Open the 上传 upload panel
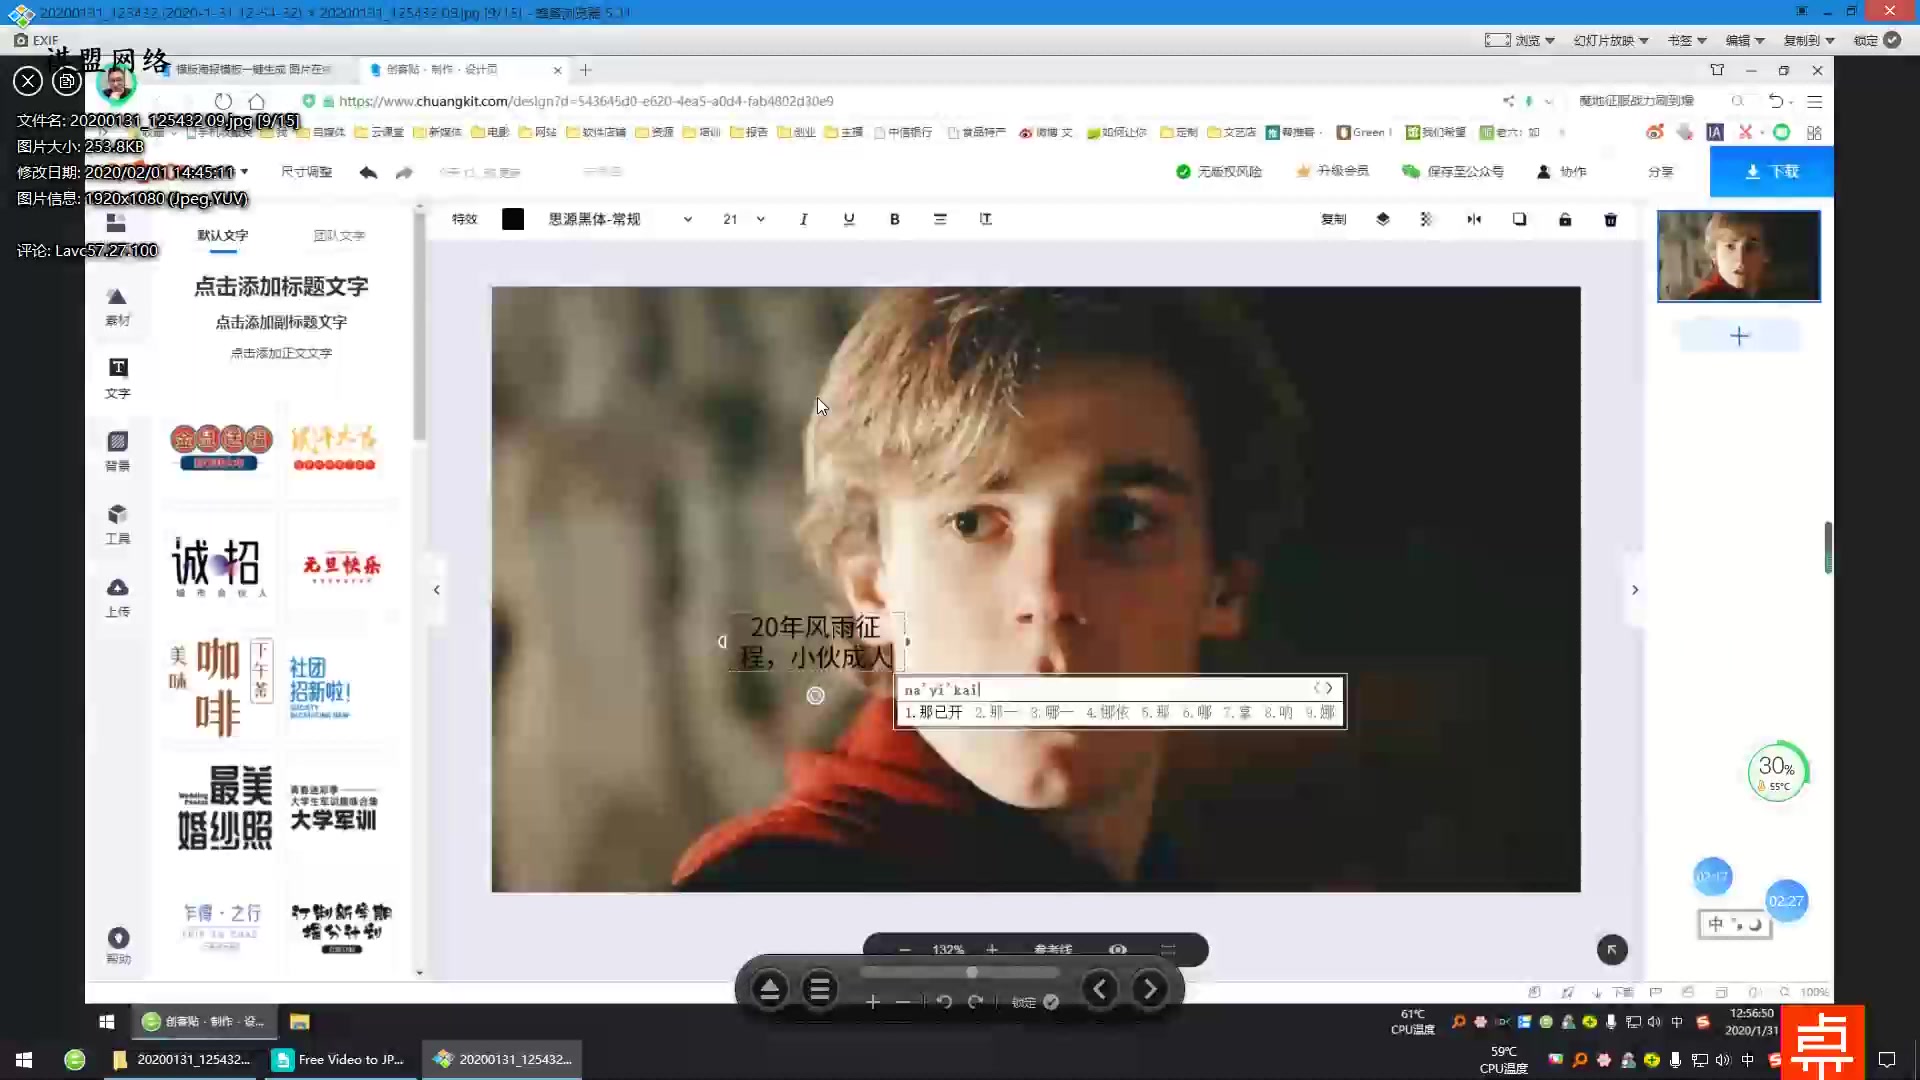 (x=118, y=596)
